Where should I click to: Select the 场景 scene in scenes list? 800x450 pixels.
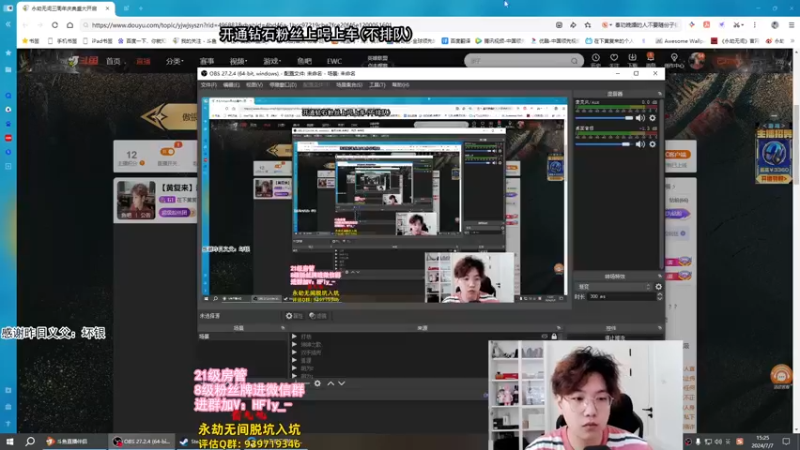[x=242, y=337]
